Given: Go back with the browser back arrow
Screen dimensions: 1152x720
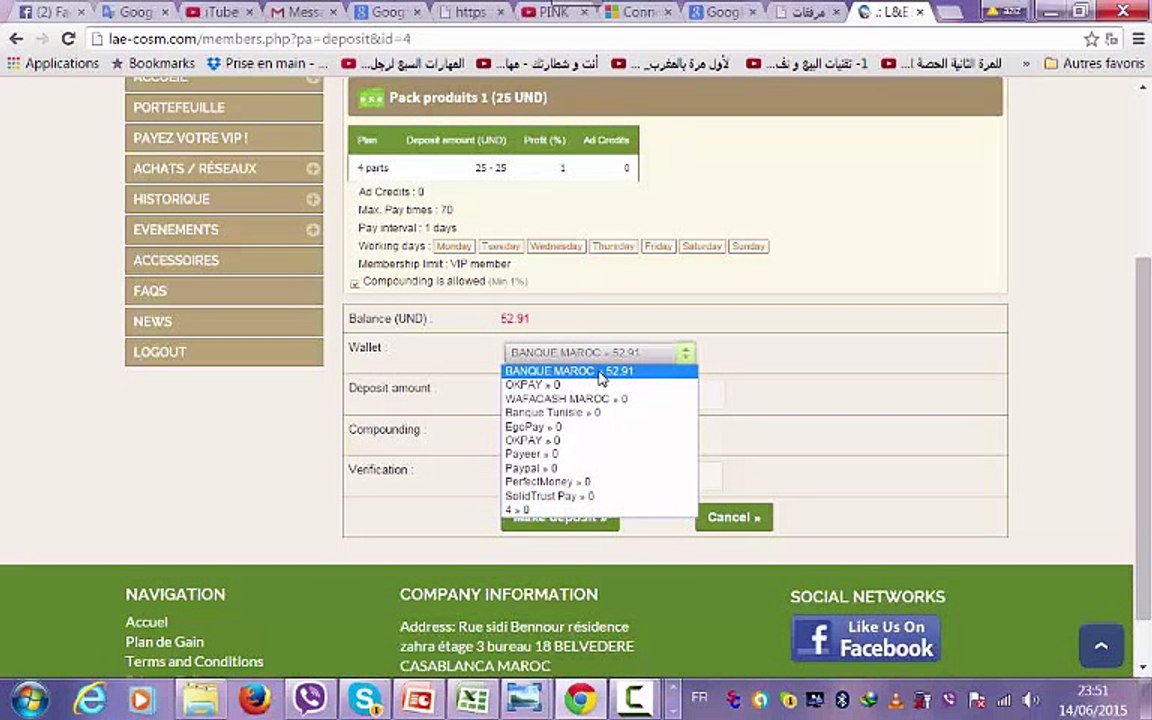Looking at the screenshot, I should [x=16, y=39].
